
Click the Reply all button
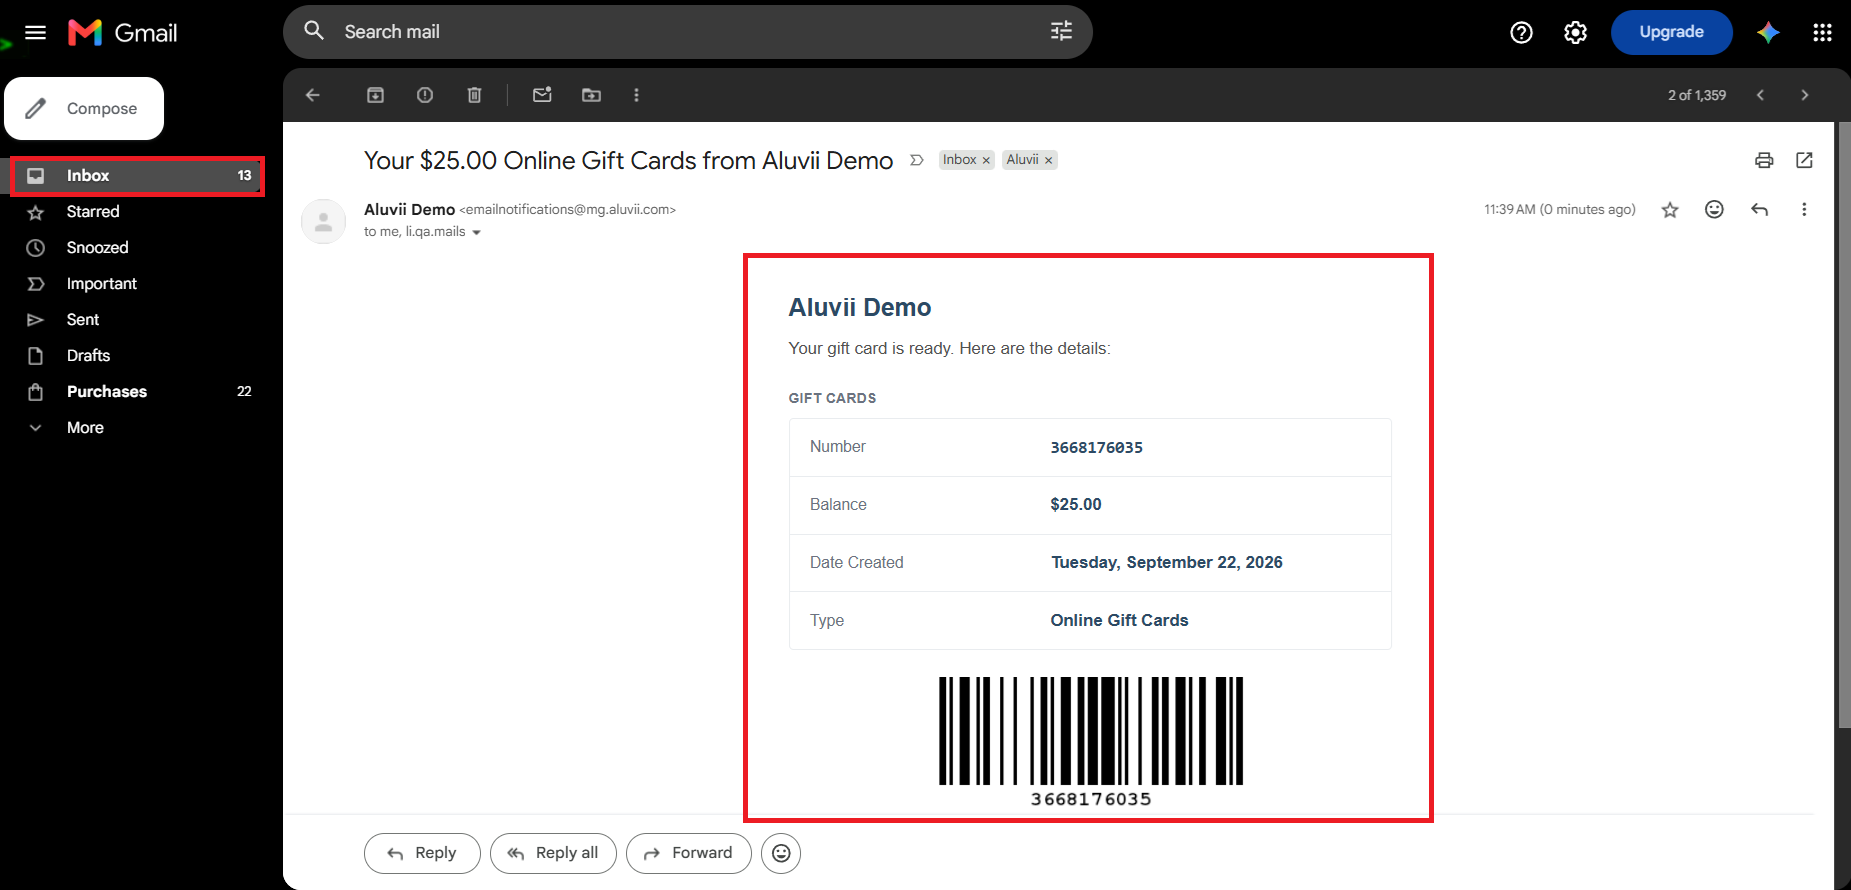tap(553, 853)
